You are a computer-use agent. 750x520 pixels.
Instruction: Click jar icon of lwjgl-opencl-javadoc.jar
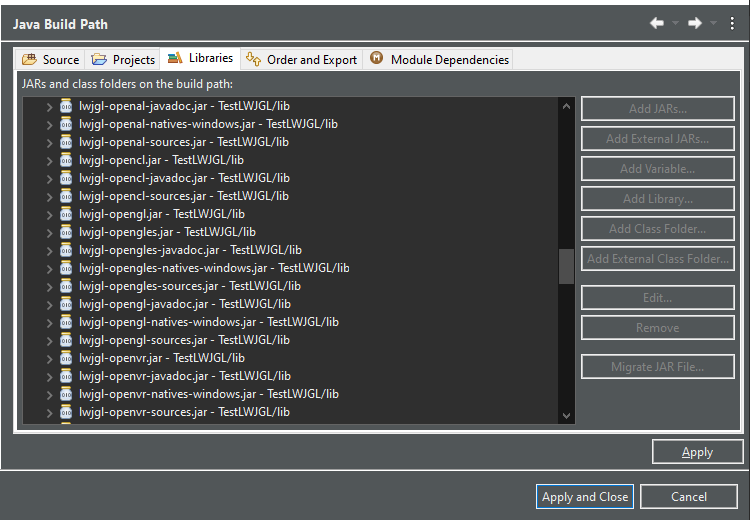(x=66, y=178)
